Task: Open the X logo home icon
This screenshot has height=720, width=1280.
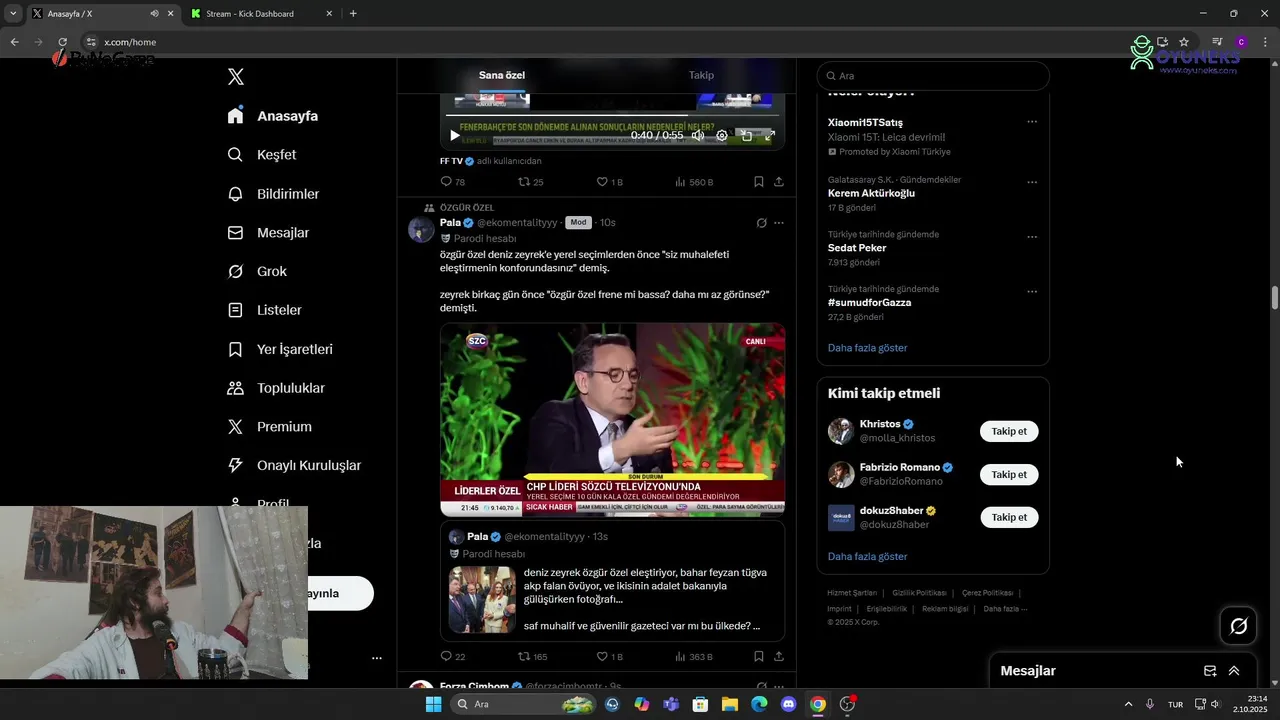Action: click(236, 77)
